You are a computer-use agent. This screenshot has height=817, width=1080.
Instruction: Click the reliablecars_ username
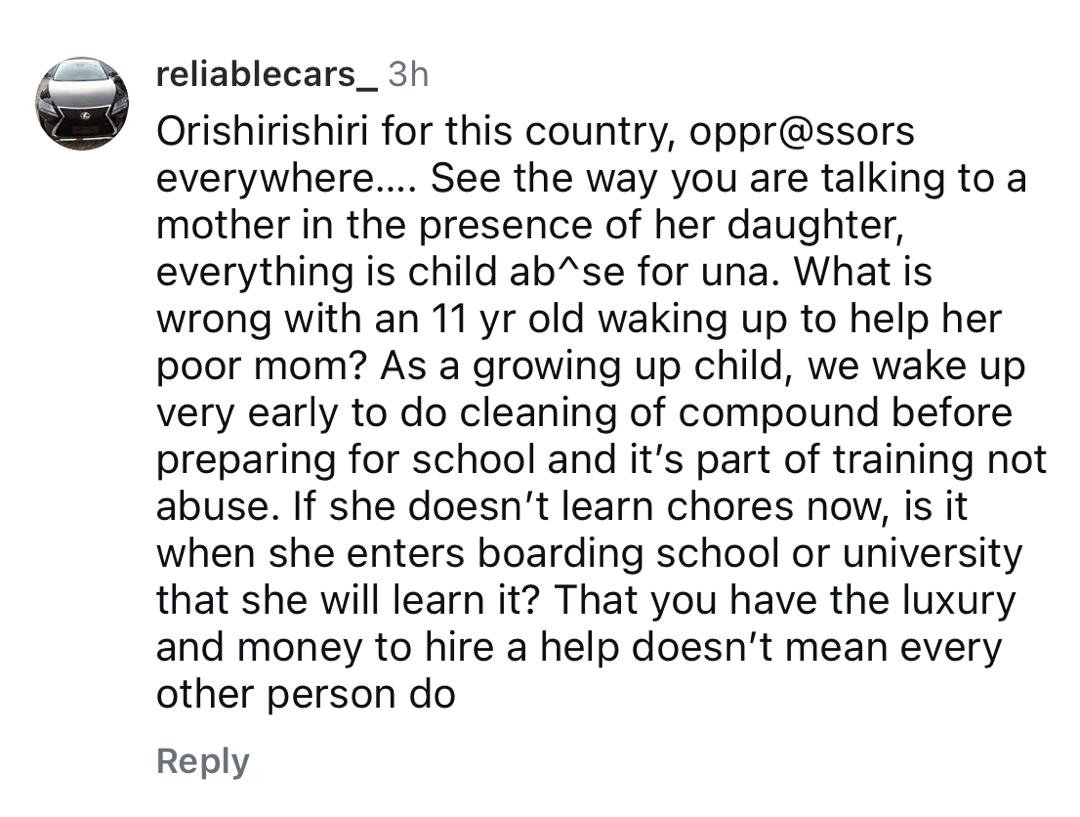[267, 74]
